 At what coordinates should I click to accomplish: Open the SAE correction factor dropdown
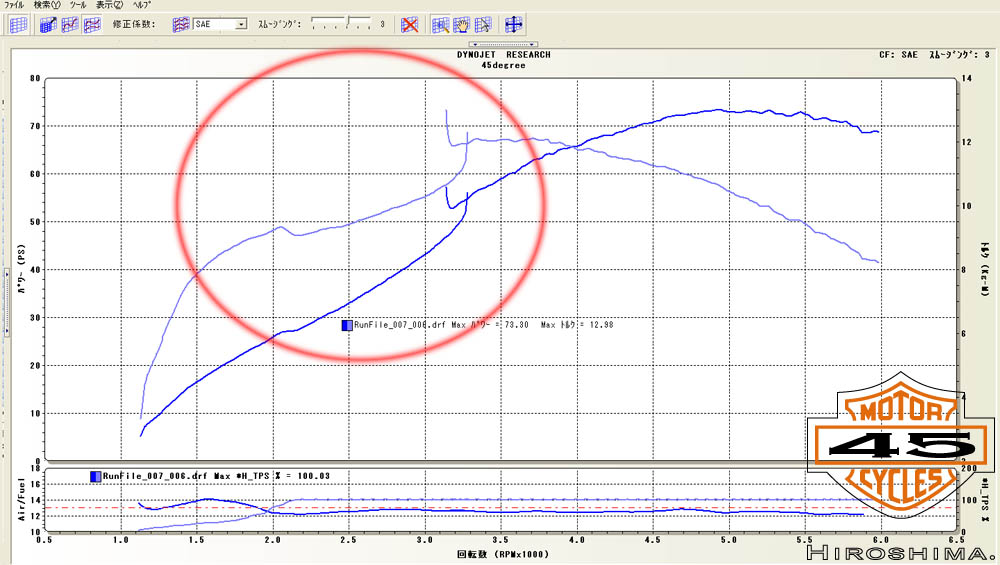tap(241, 24)
